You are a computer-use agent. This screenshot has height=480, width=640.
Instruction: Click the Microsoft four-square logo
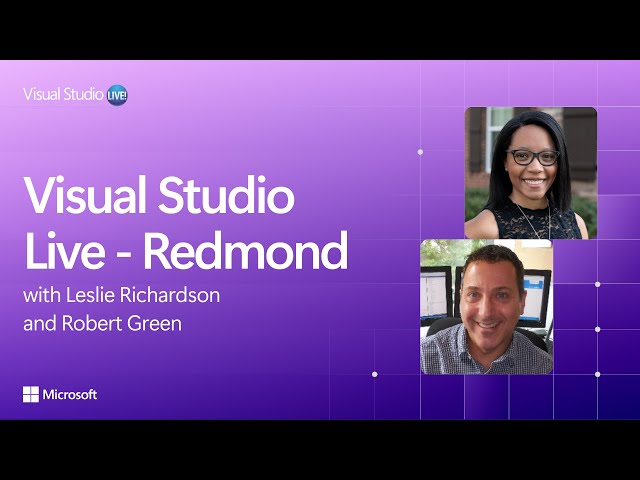click(x=31, y=394)
